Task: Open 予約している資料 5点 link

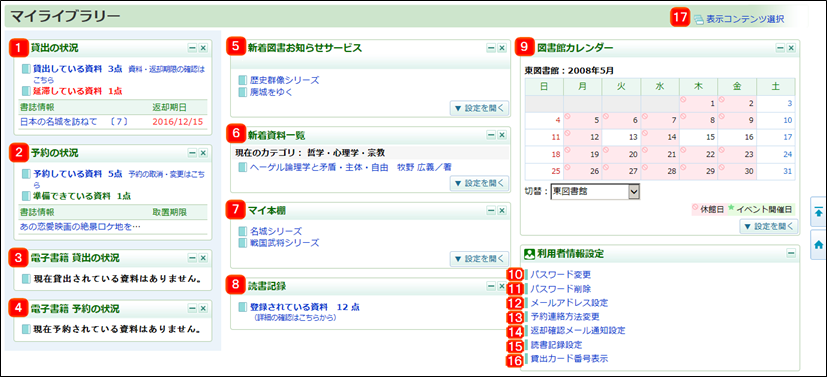Action: pos(78,173)
